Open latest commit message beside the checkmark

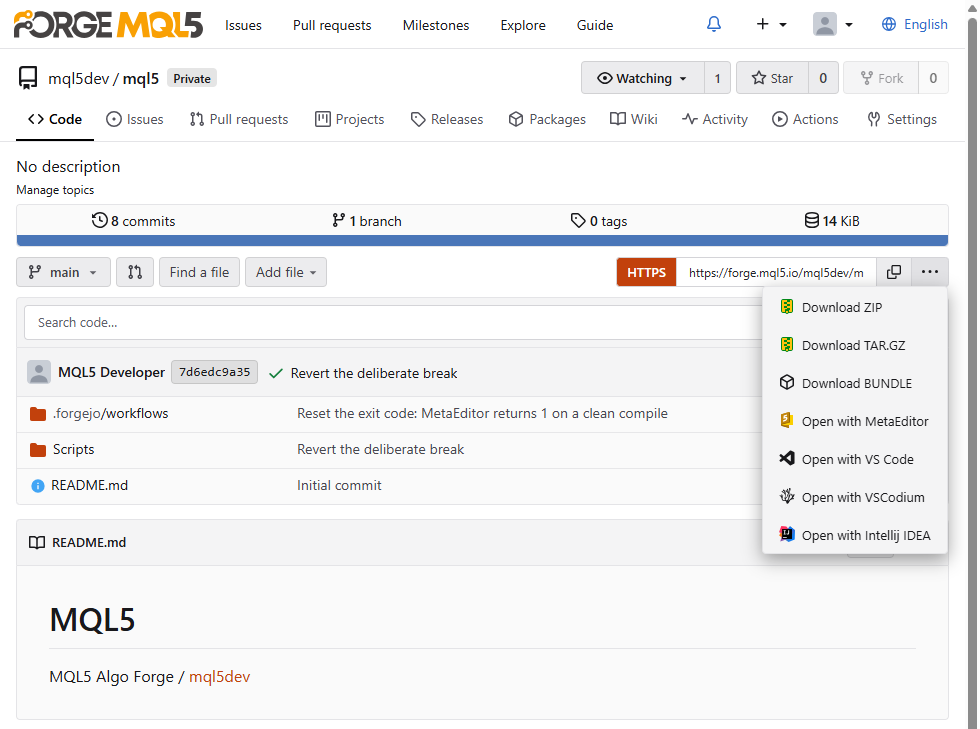374,373
